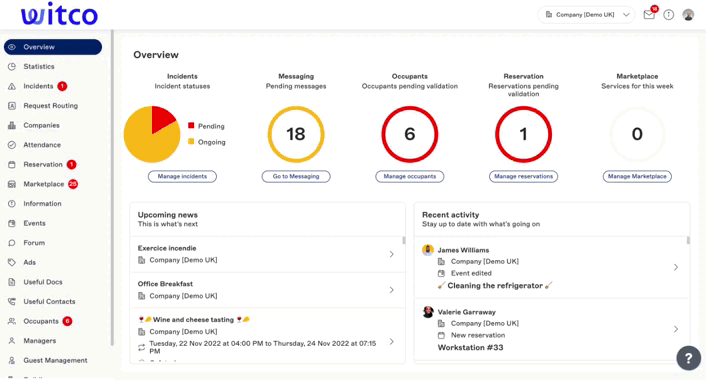The image size is (706, 380).
Task: Click James Williams' avatar in Recent activity
Action: (x=428, y=250)
